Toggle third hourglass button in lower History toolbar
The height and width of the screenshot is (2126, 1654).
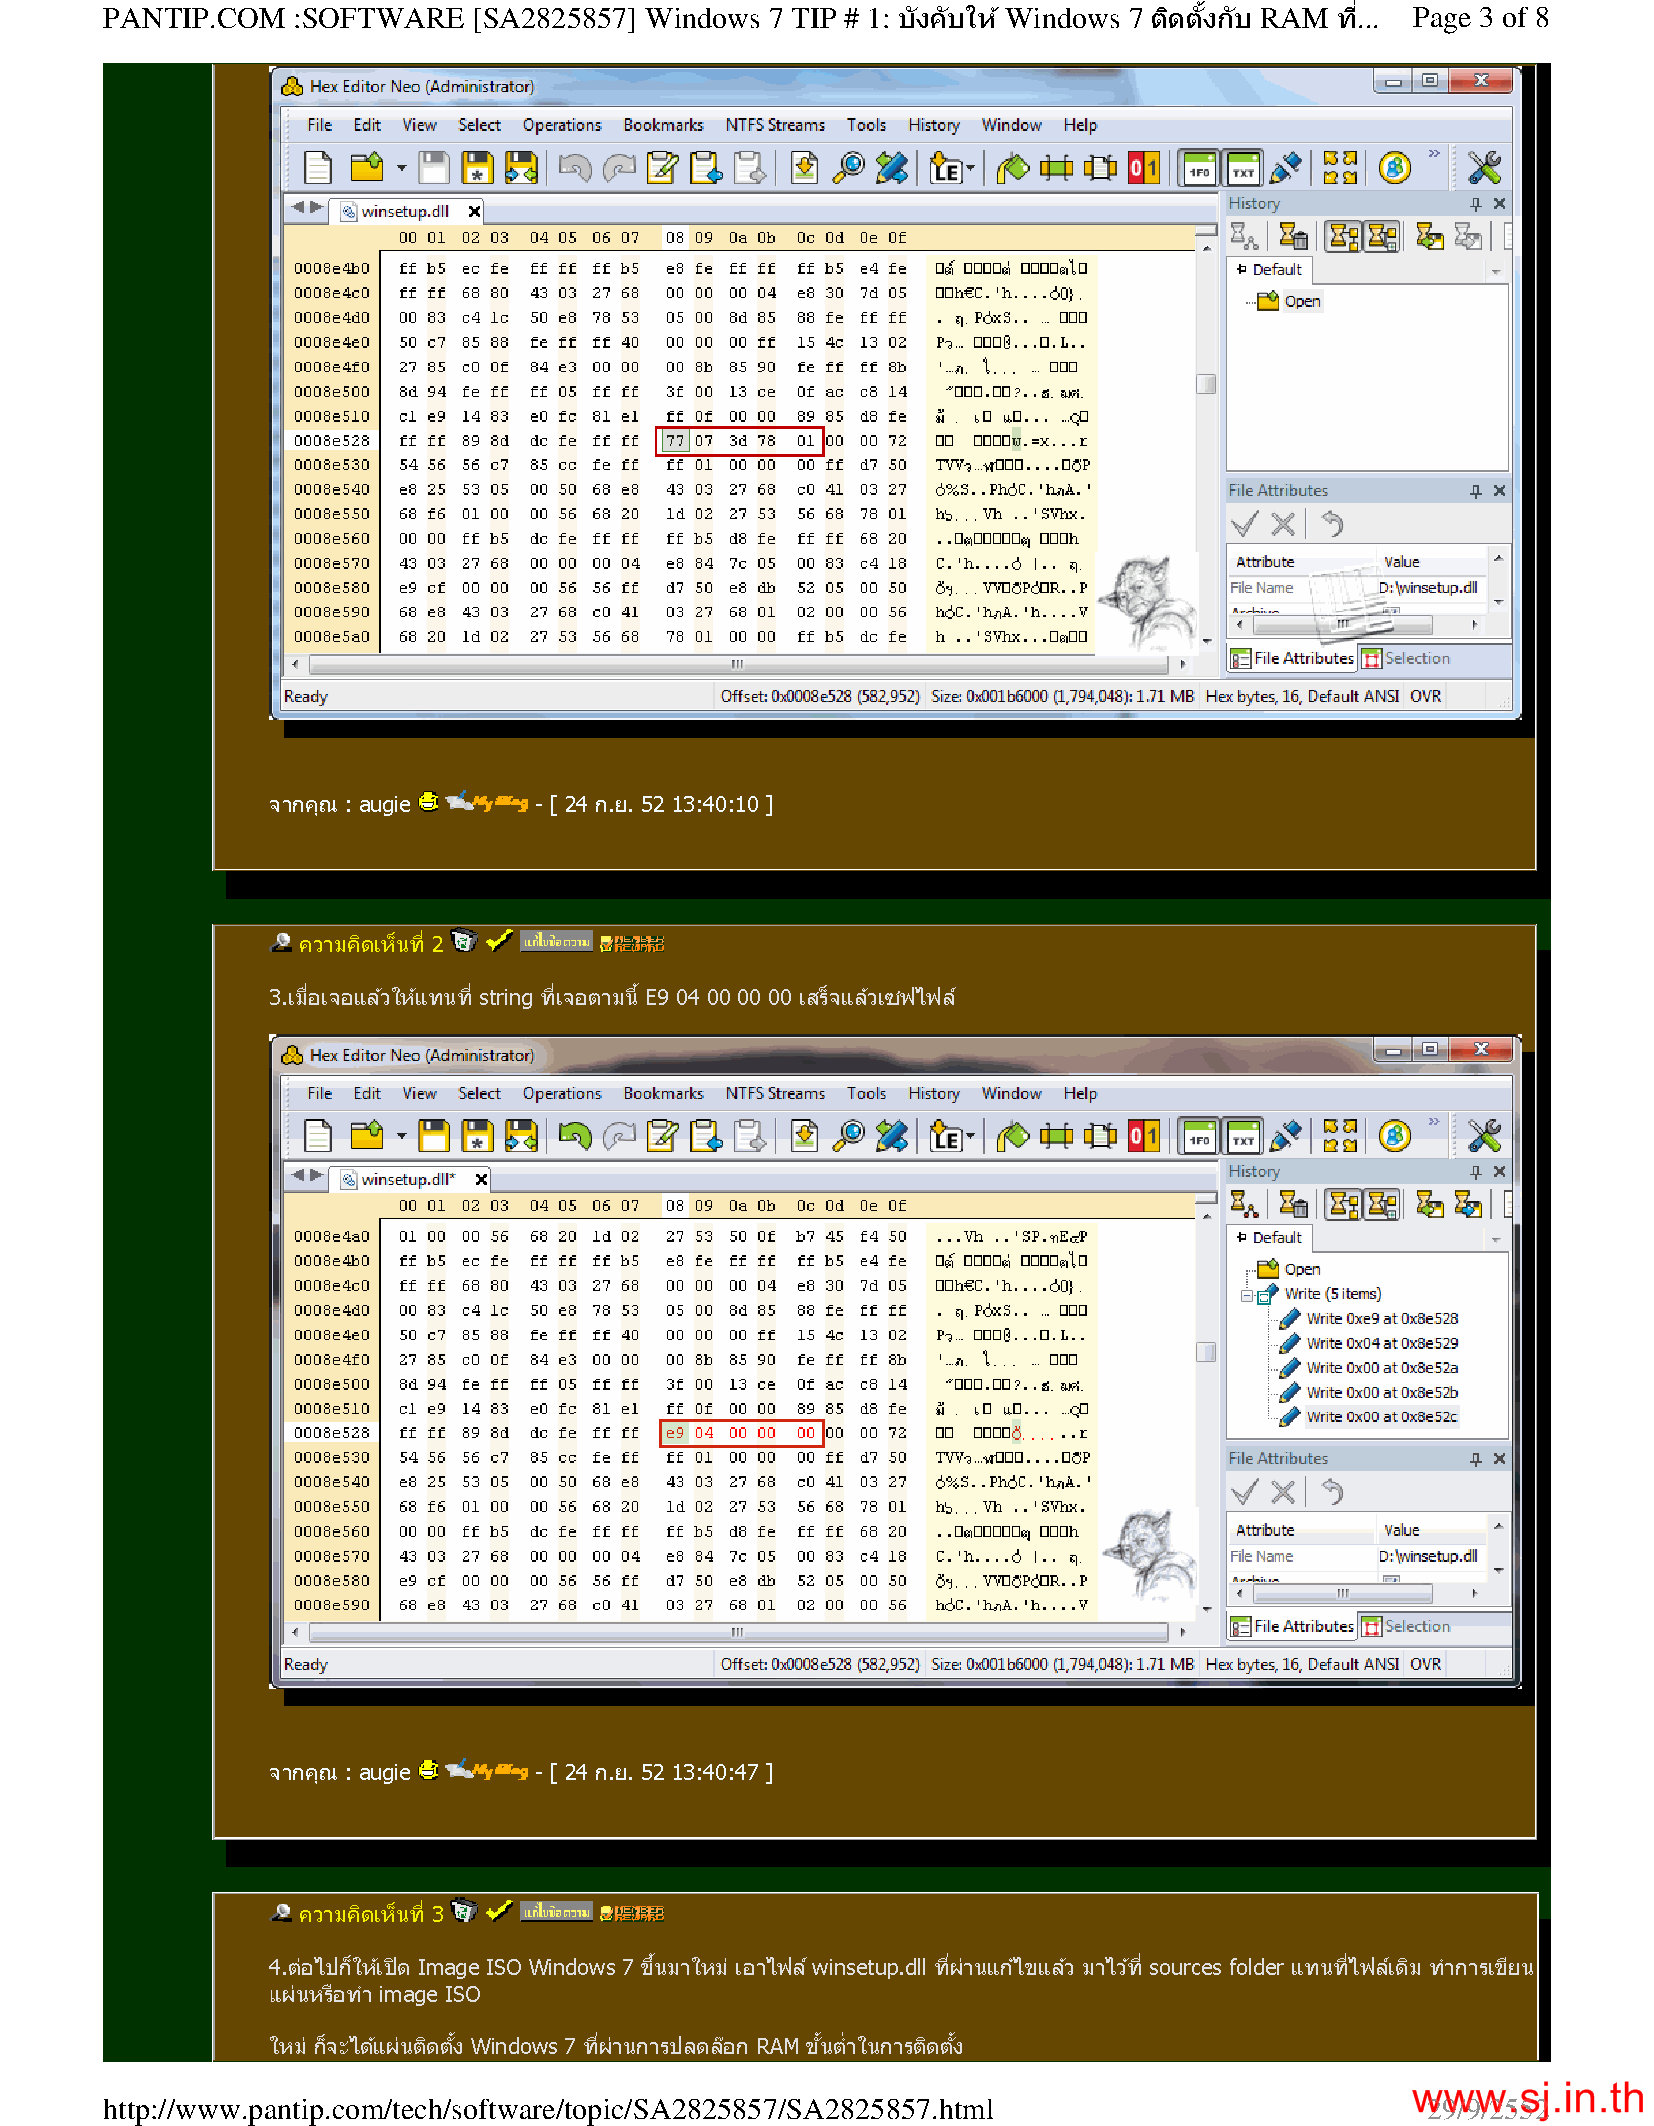click(1343, 1204)
